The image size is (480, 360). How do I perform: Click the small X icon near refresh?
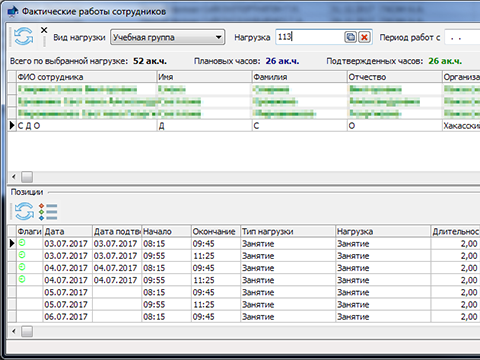44,30
